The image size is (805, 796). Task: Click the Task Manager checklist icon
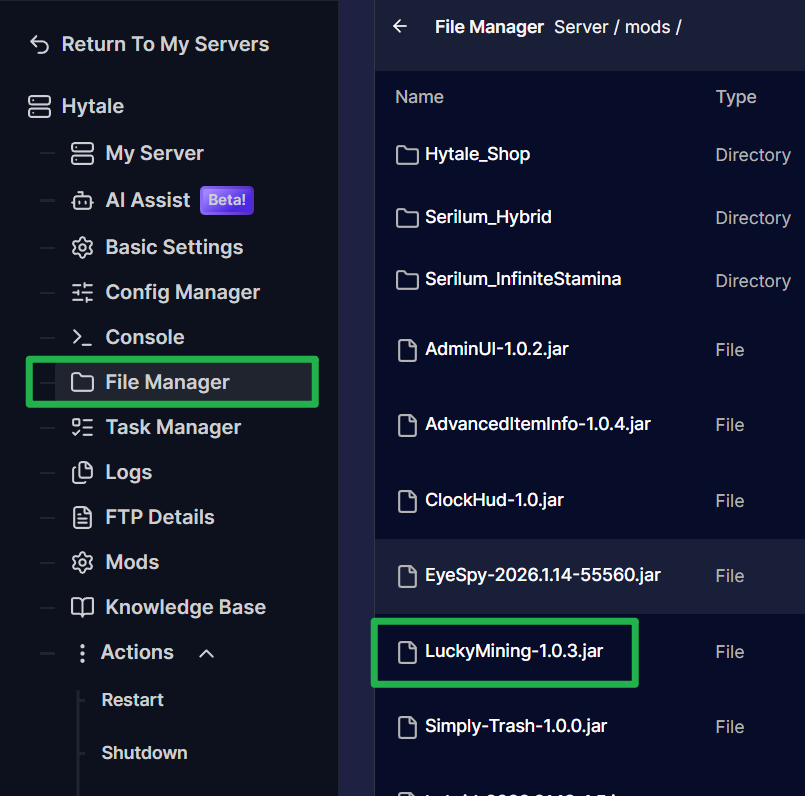[82, 428]
